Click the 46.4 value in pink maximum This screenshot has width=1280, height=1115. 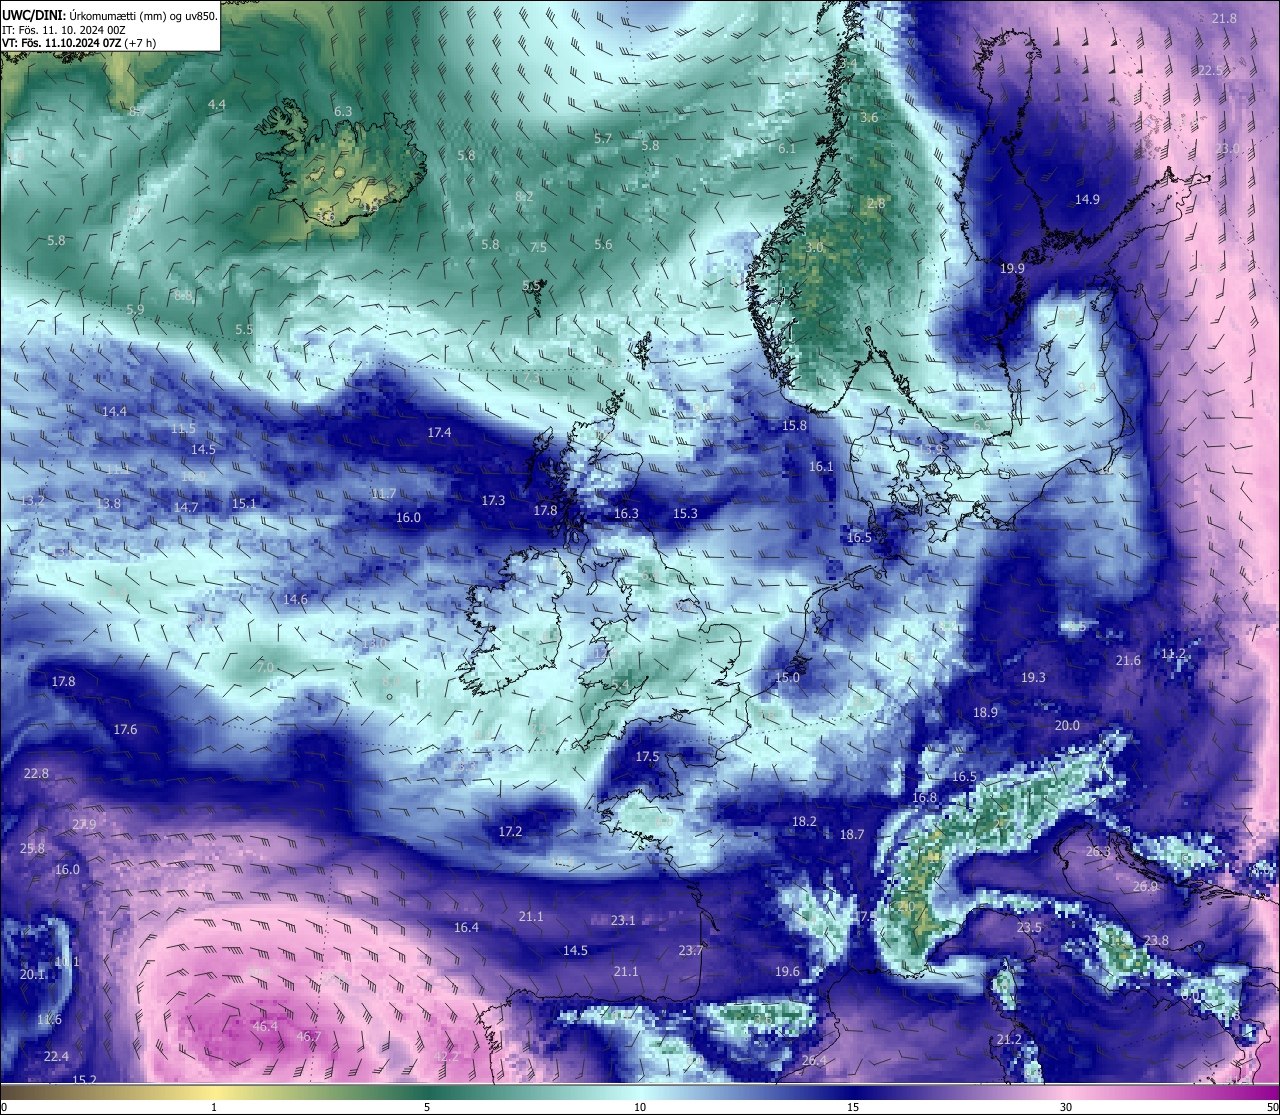coord(265,1027)
